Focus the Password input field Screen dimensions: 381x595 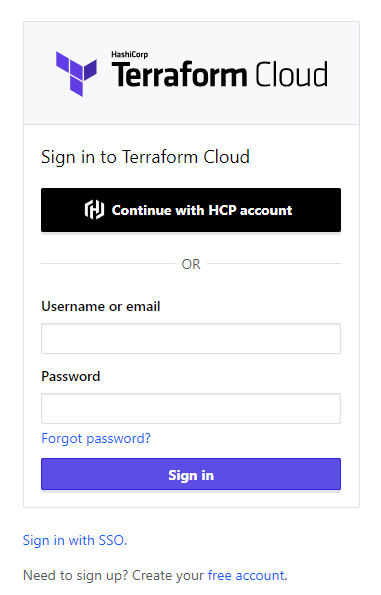point(191,409)
